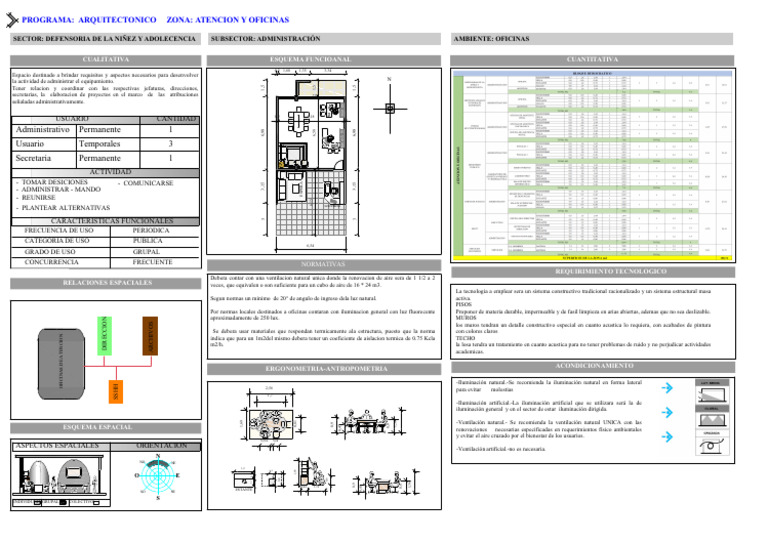Click the Secretaria table cell

coord(43,158)
